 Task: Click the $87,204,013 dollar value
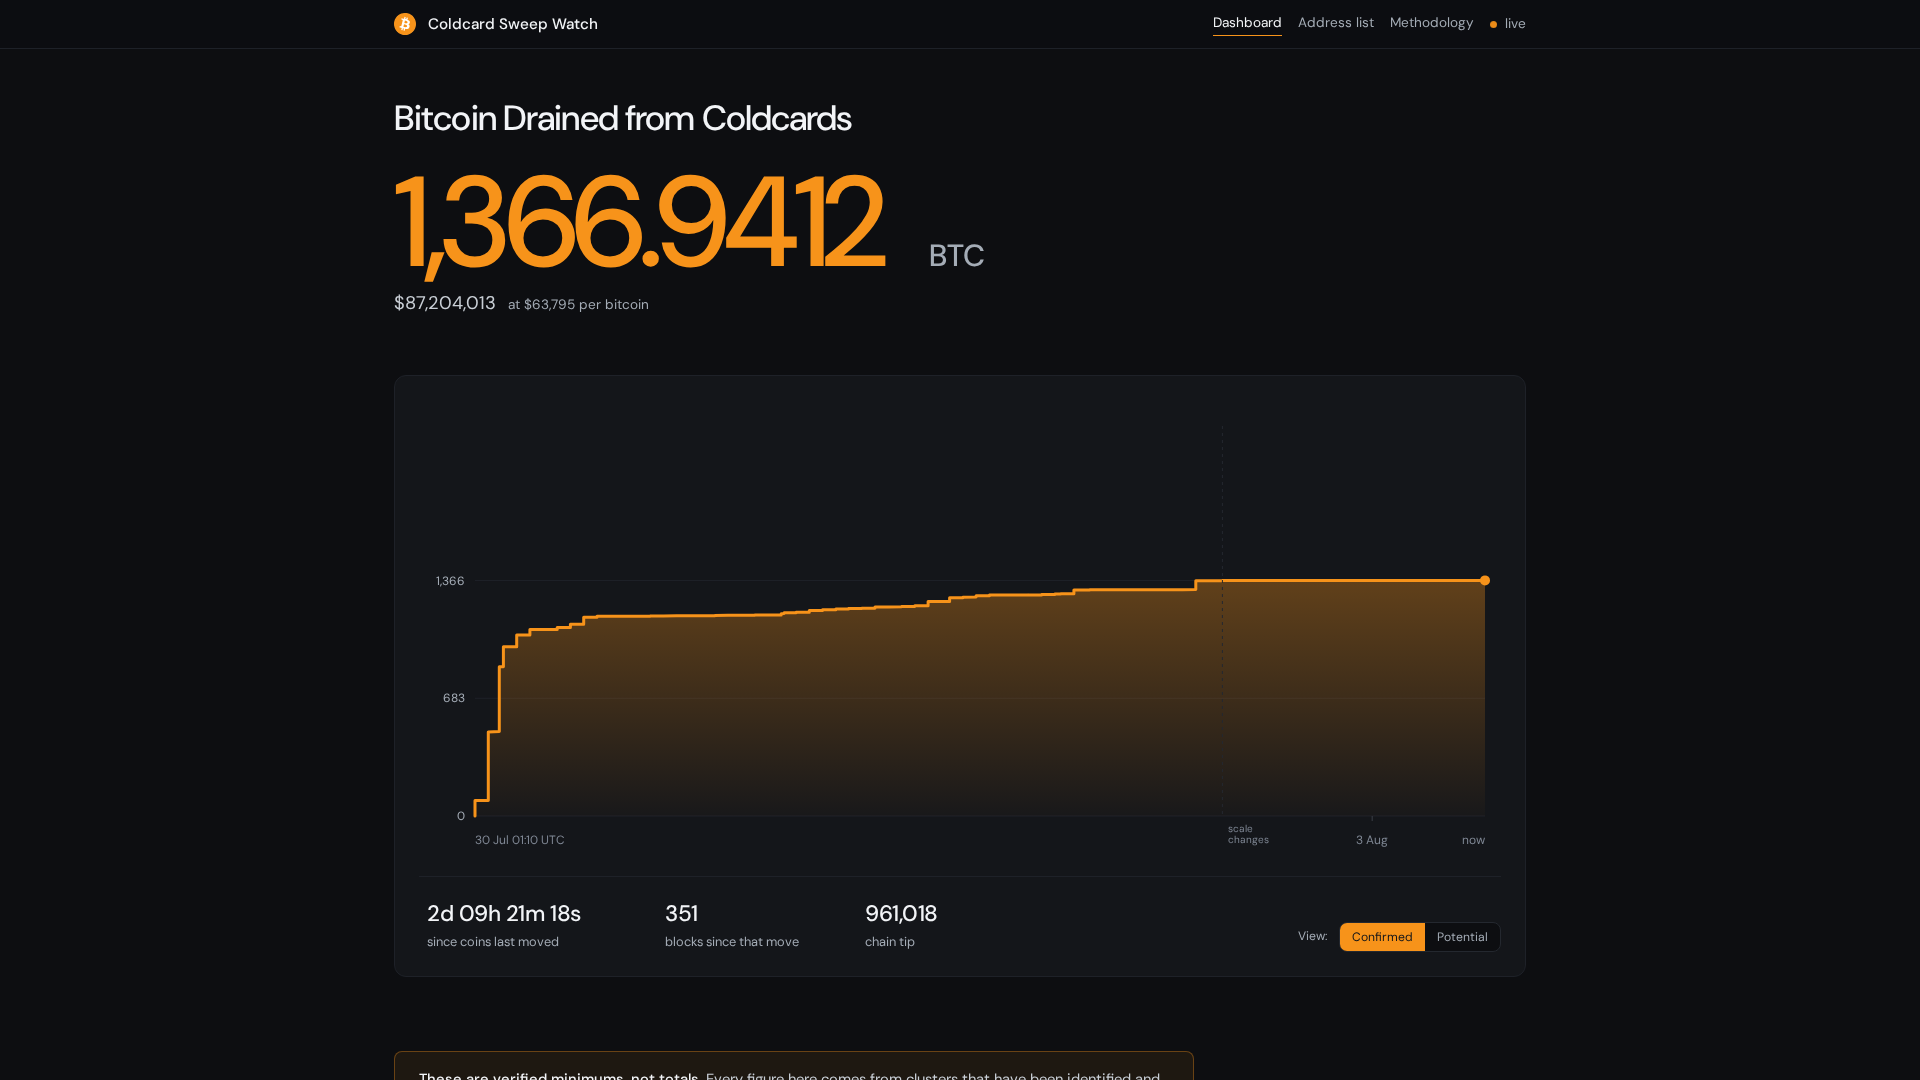coord(445,303)
